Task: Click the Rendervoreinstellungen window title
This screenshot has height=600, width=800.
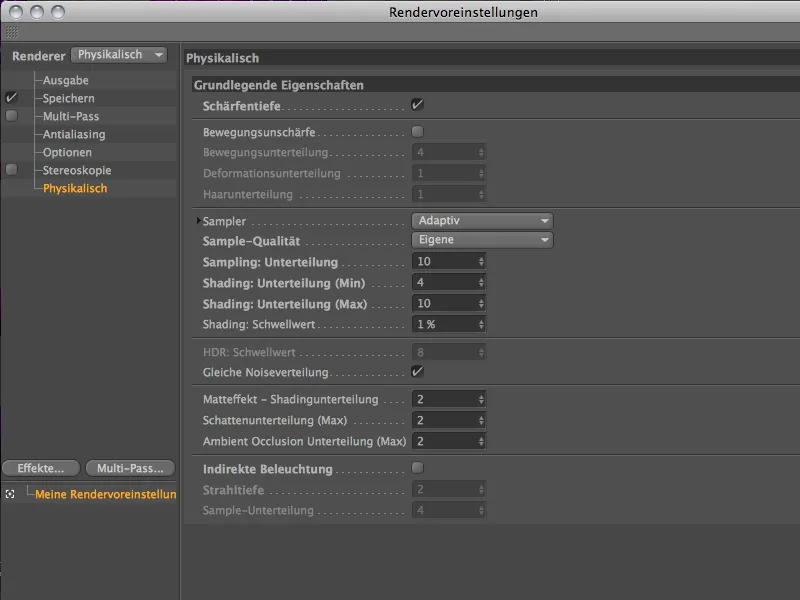Action: (463, 12)
